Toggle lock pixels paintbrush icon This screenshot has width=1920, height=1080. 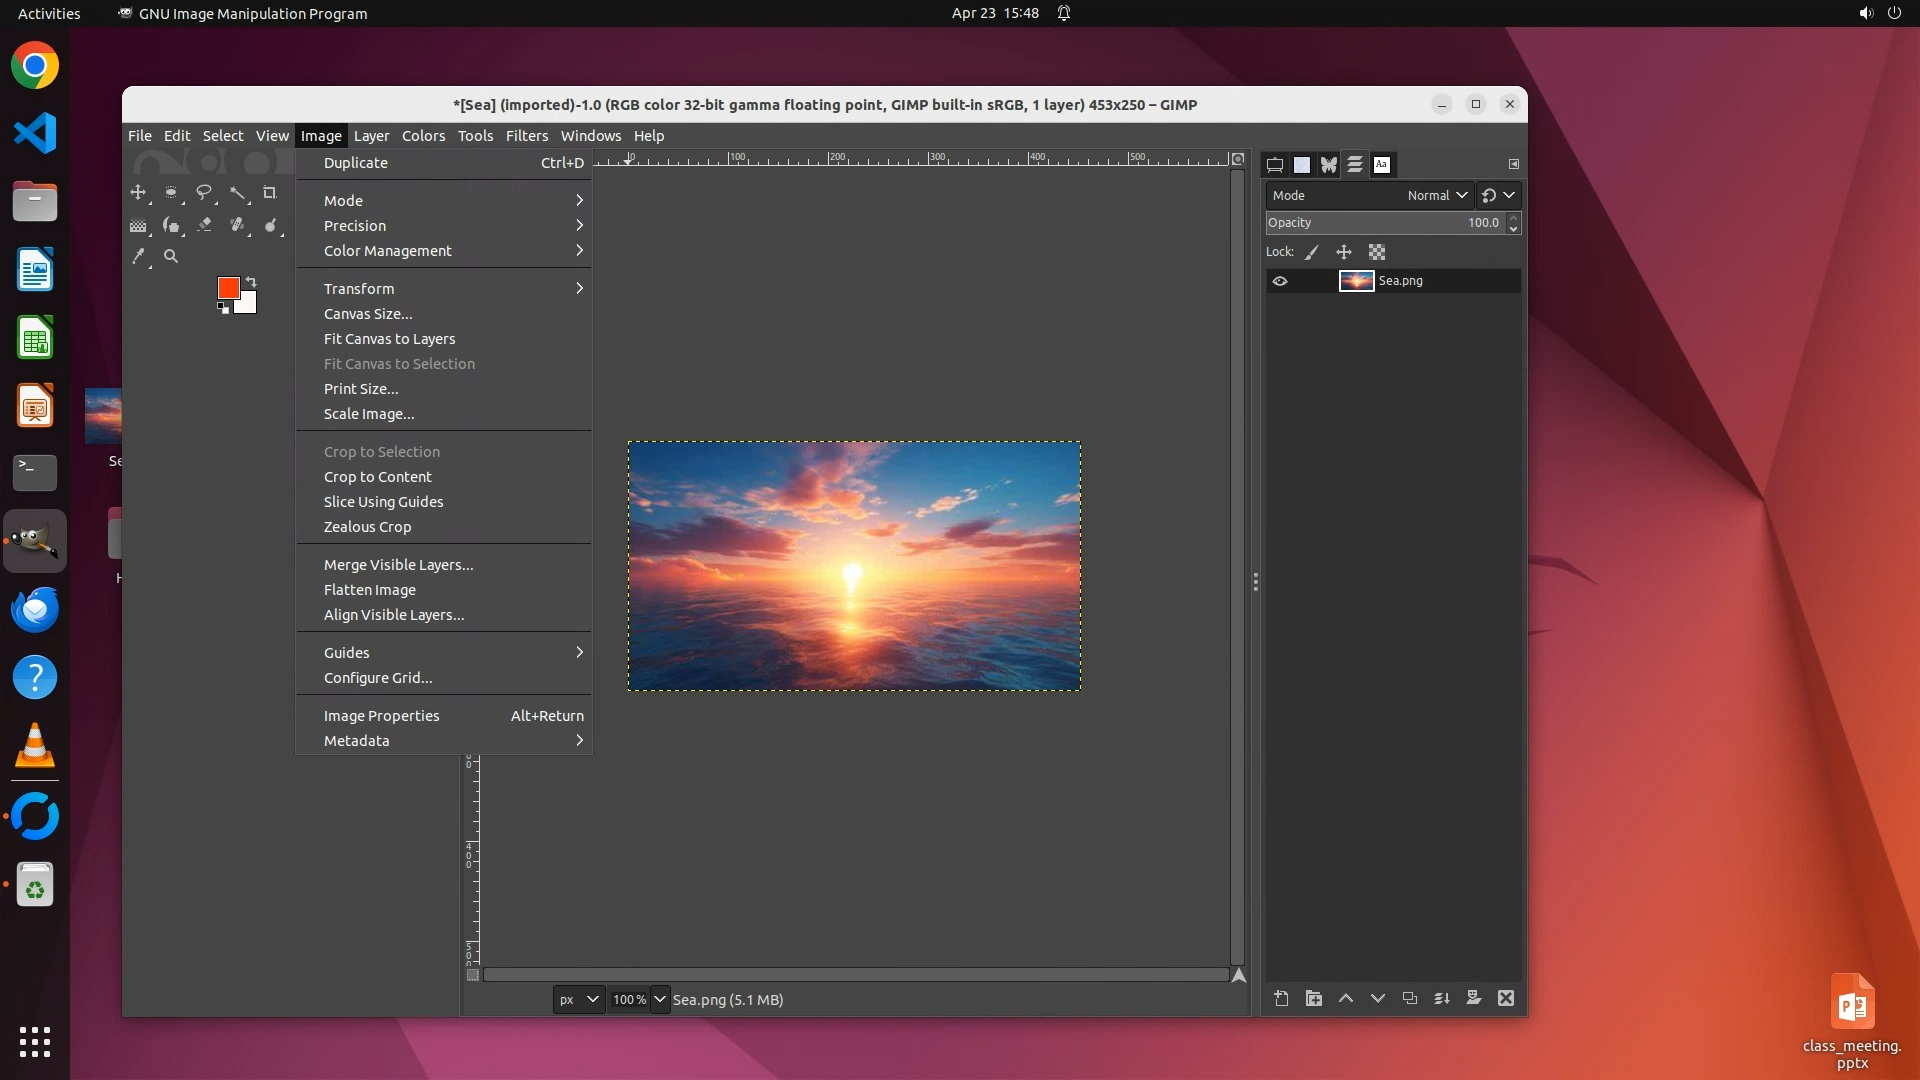click(x=1312, y=253)
